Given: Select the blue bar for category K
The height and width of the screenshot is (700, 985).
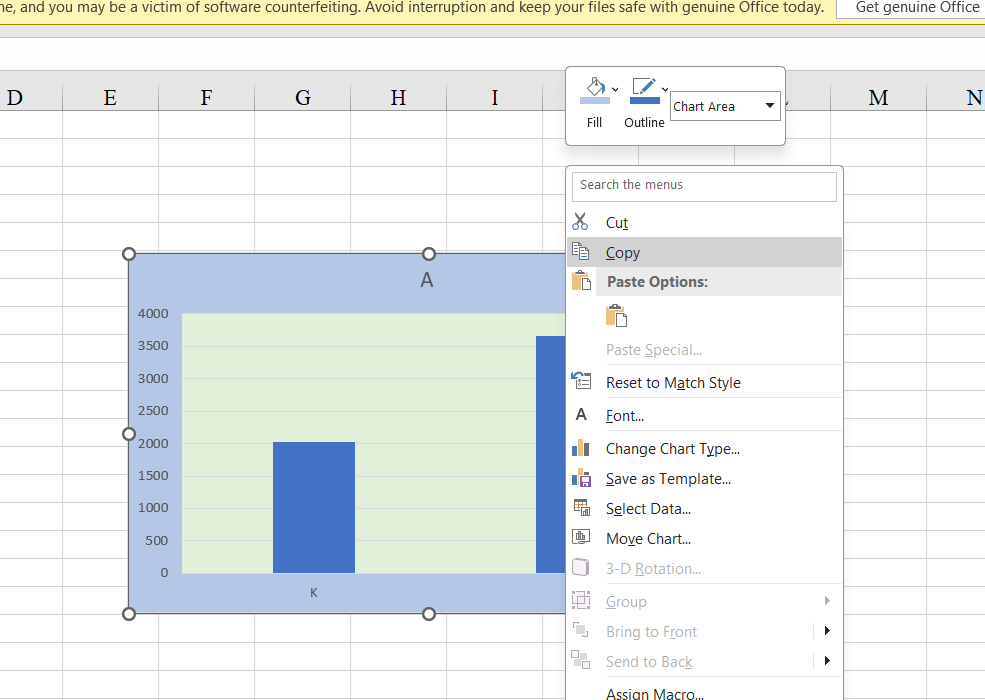Looking at the screenshot, I should click(x=313, y=508).
